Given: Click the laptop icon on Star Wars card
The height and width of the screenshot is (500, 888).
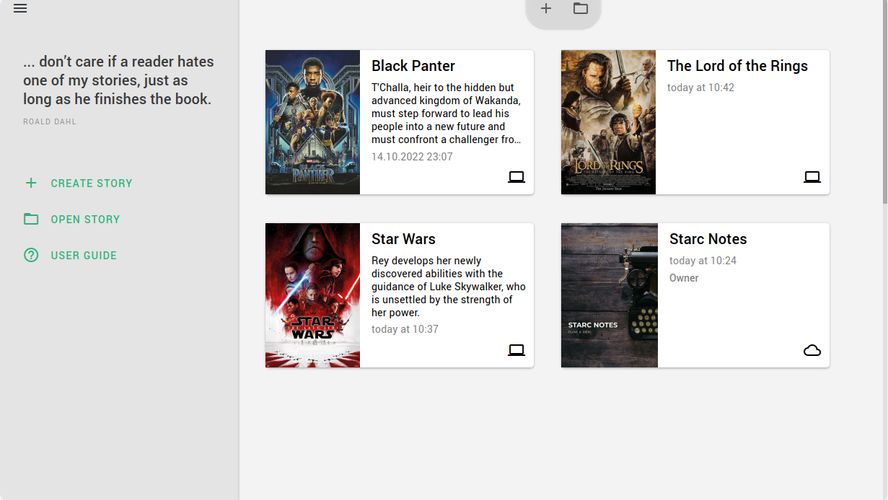Looking at the screenshot, I should click(516, 350).
